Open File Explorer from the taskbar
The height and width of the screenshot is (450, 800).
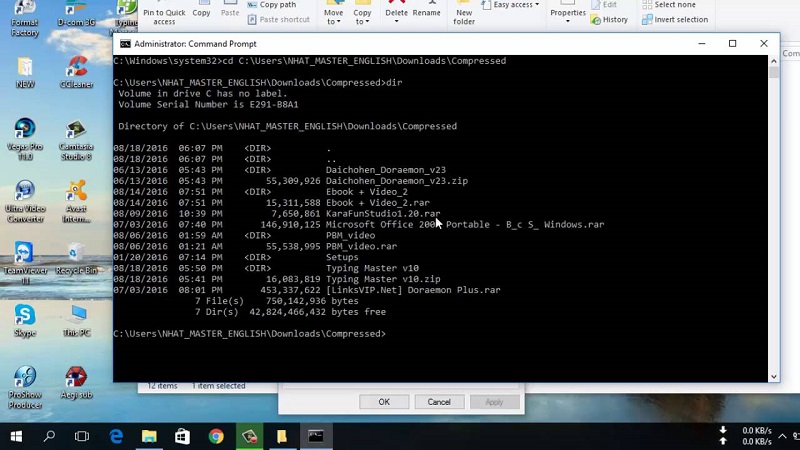[x=149, y=436]
